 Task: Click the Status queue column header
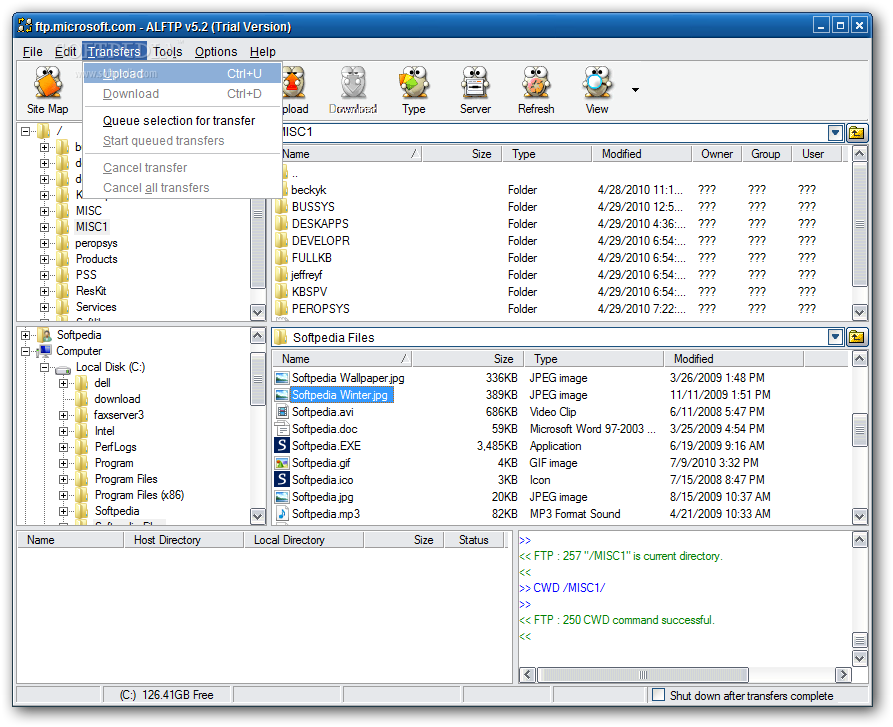tap(474, 540)
